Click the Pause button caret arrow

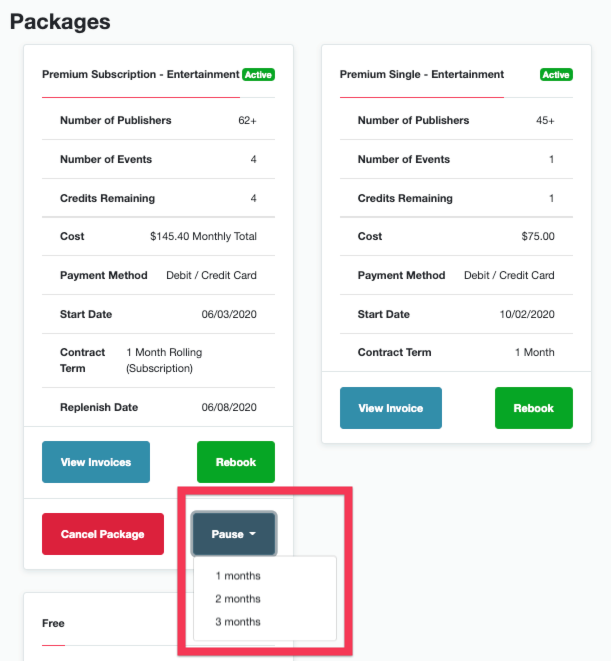(253, 534)
